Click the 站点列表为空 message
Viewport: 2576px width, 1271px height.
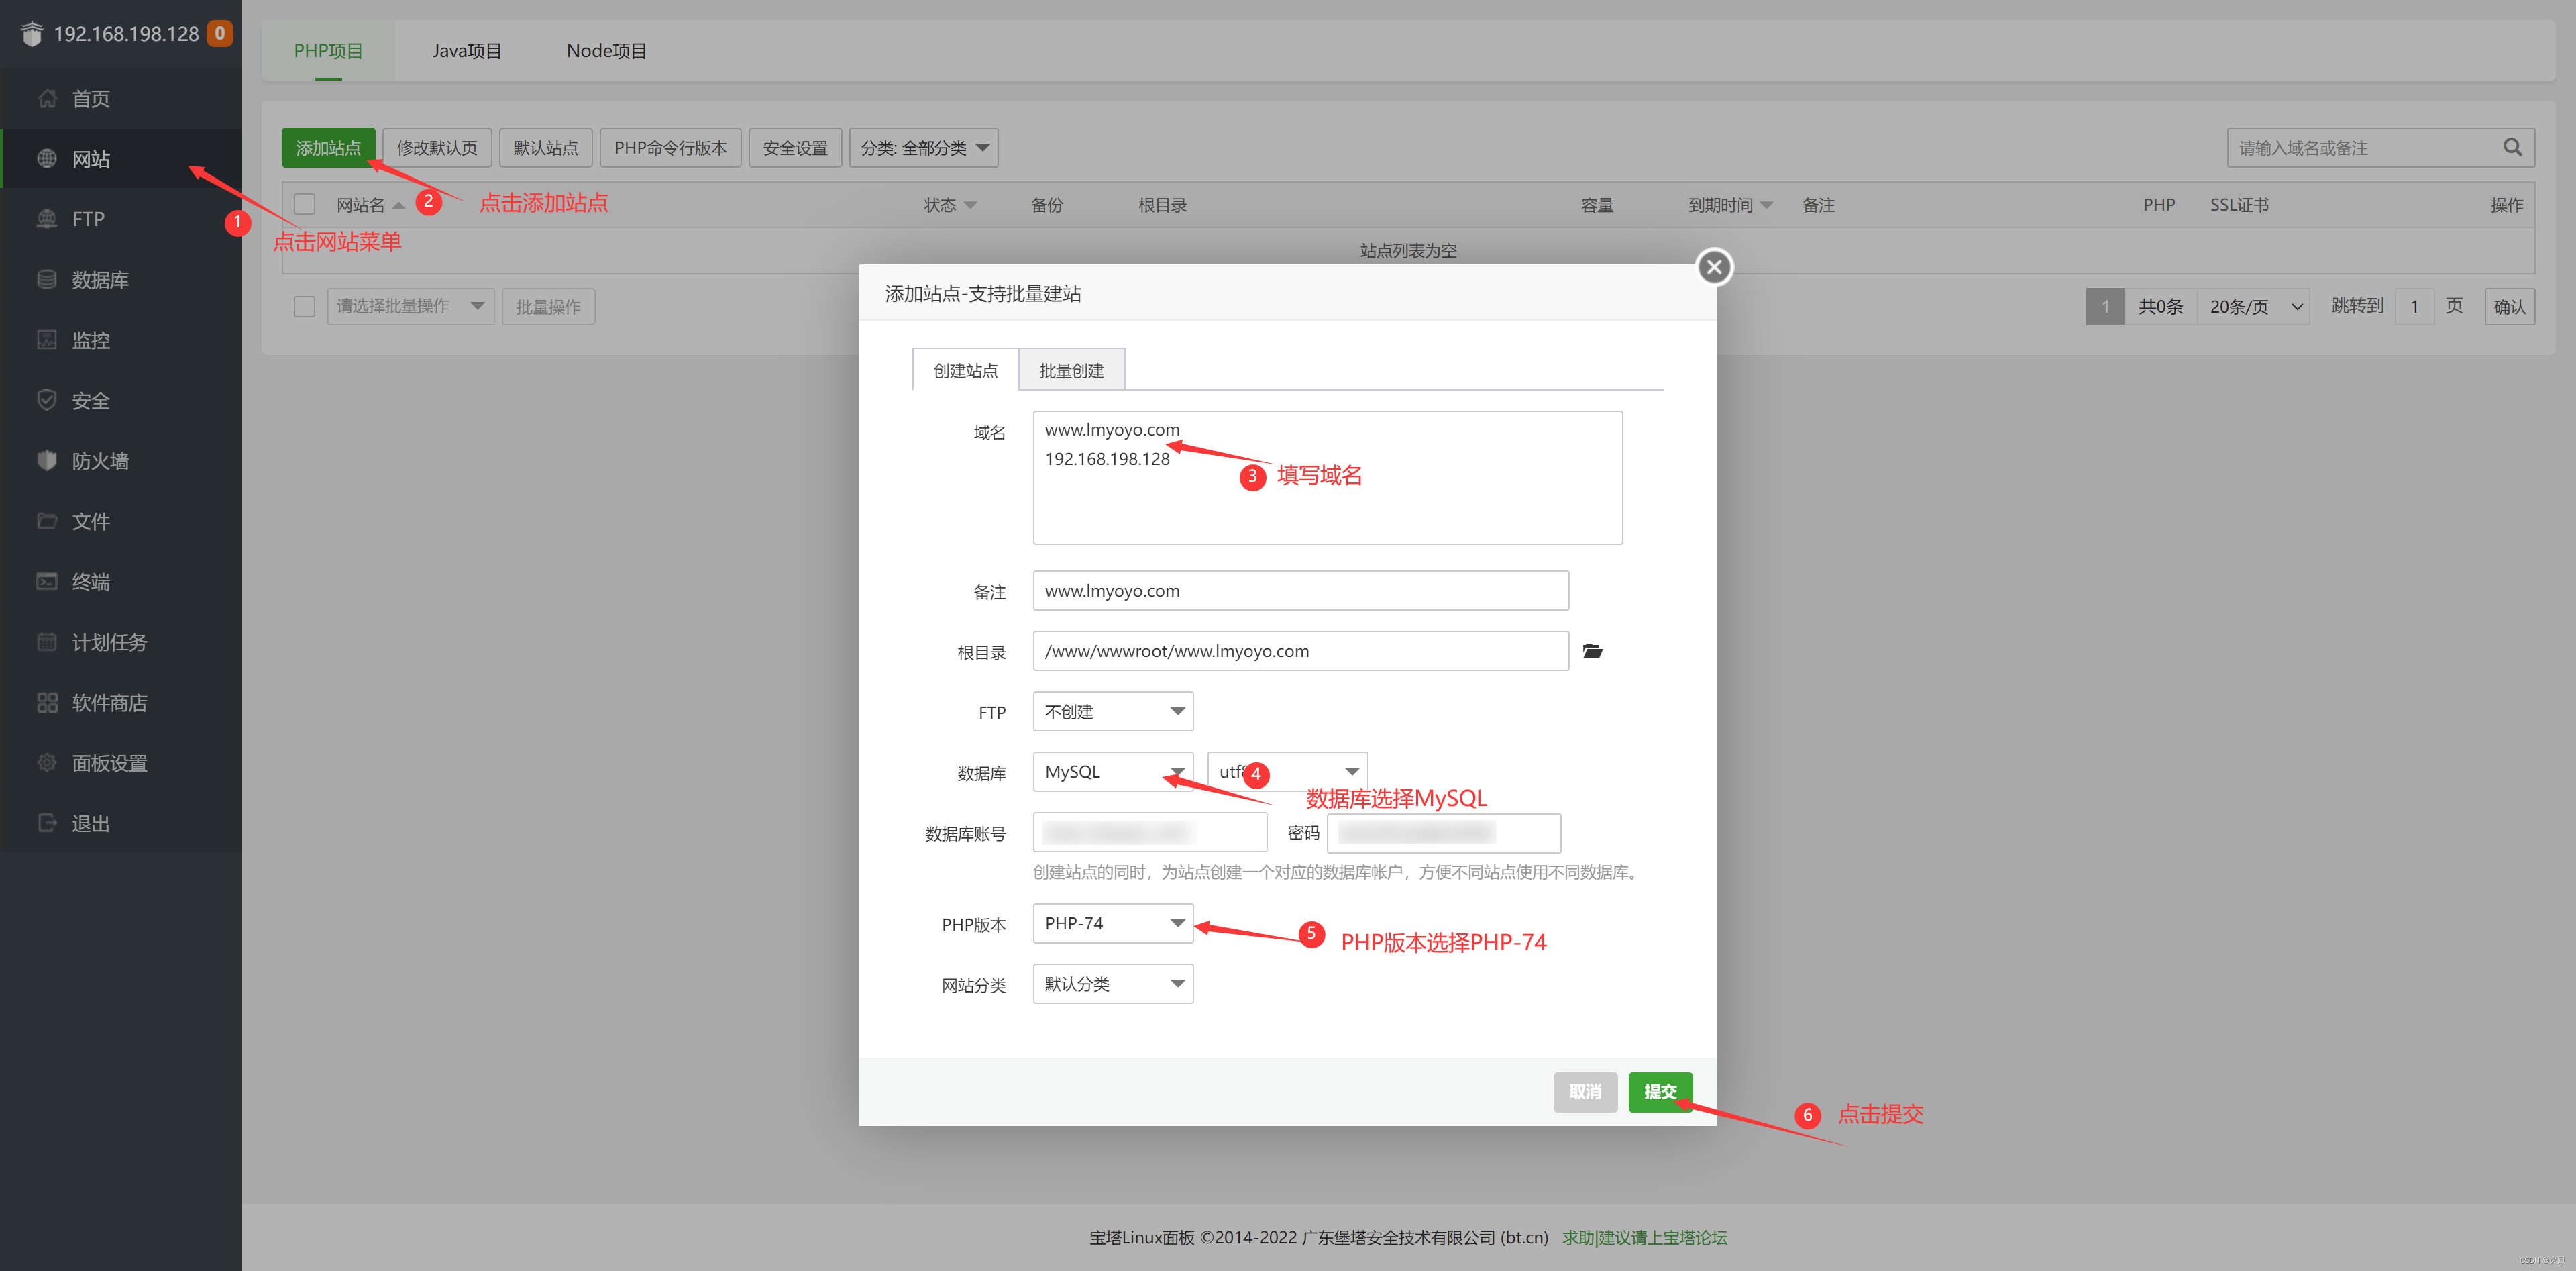1408,250
